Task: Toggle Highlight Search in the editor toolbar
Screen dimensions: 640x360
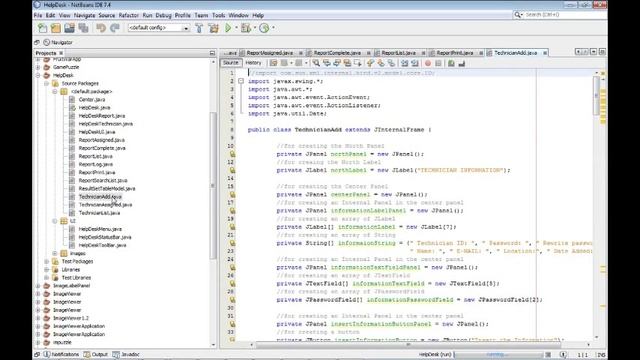Action: (347, 63)
